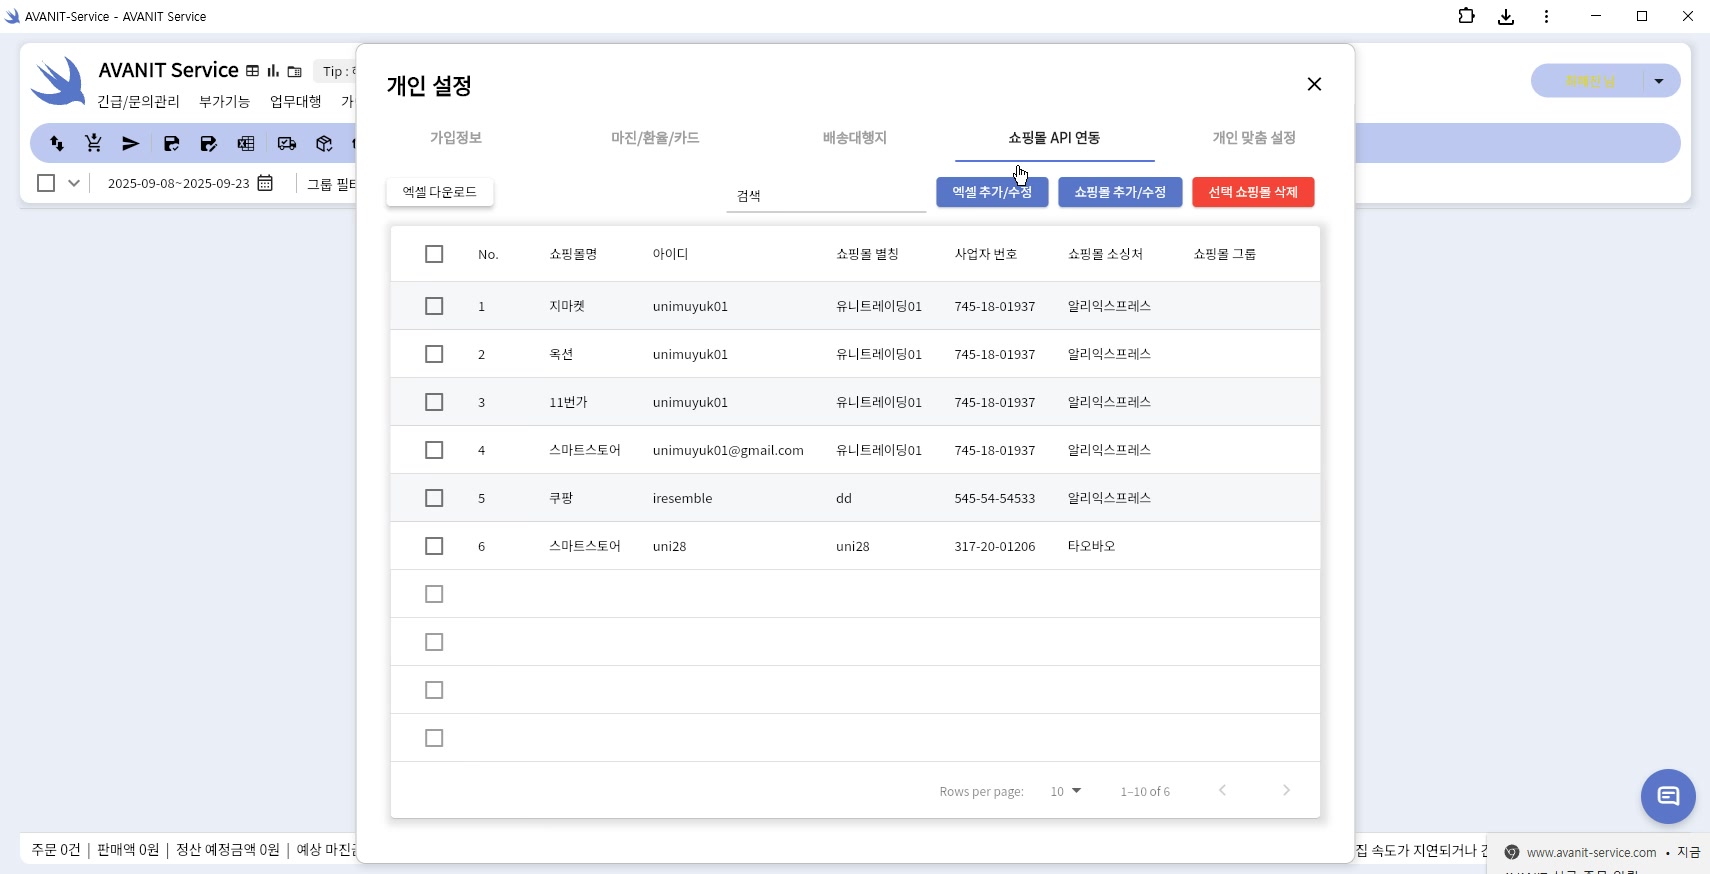Click the send paper-plane toolbar icon
Viewport: 1710px width, 874px height.
[x=130, y=143]
